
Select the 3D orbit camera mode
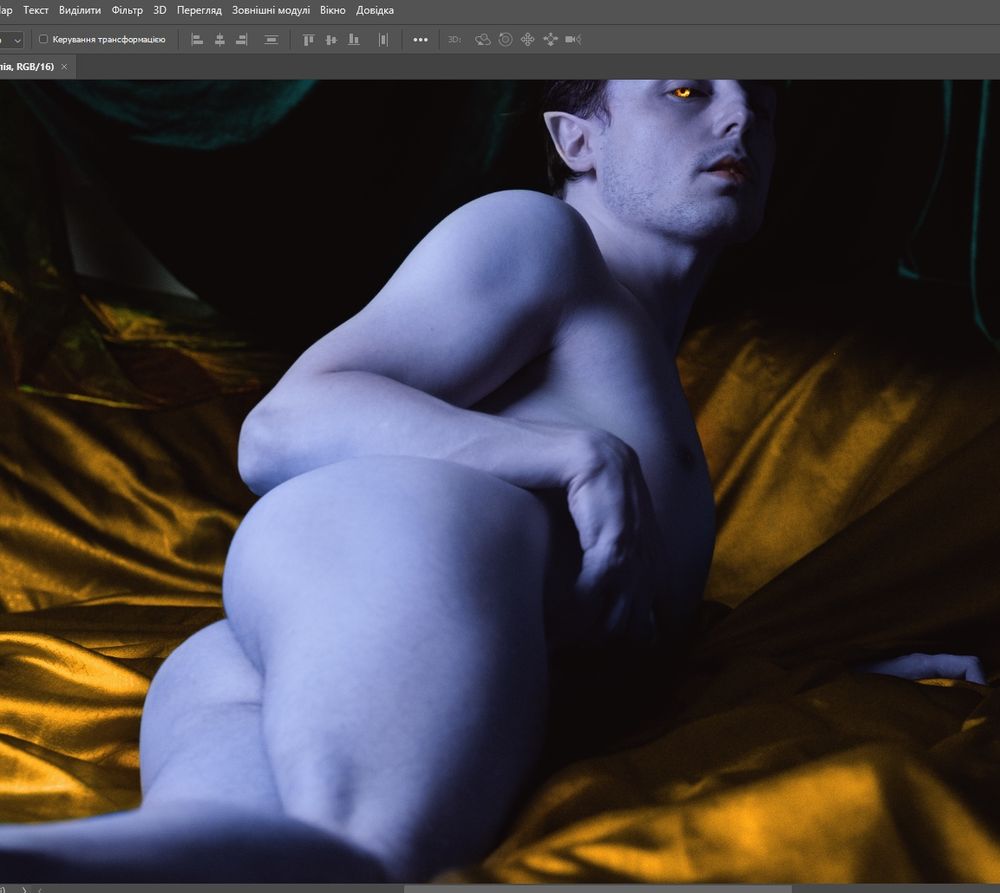483,40
